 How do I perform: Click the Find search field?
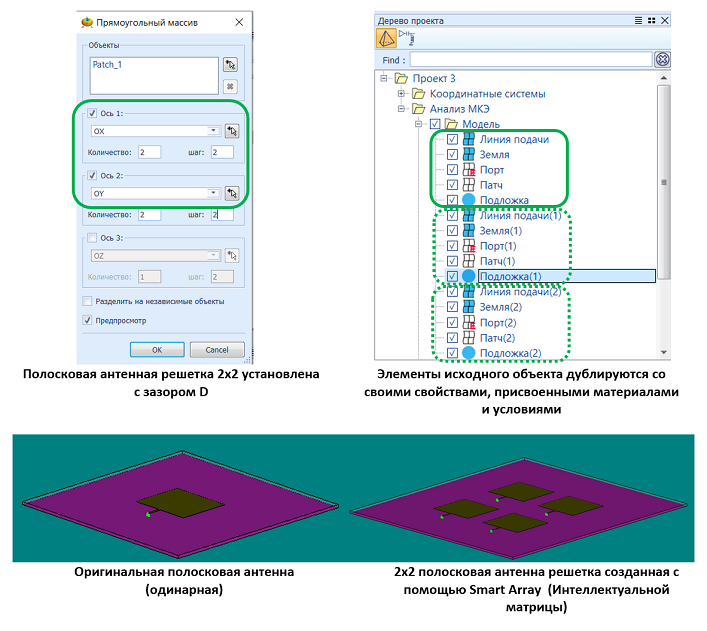tap(530, 60)
